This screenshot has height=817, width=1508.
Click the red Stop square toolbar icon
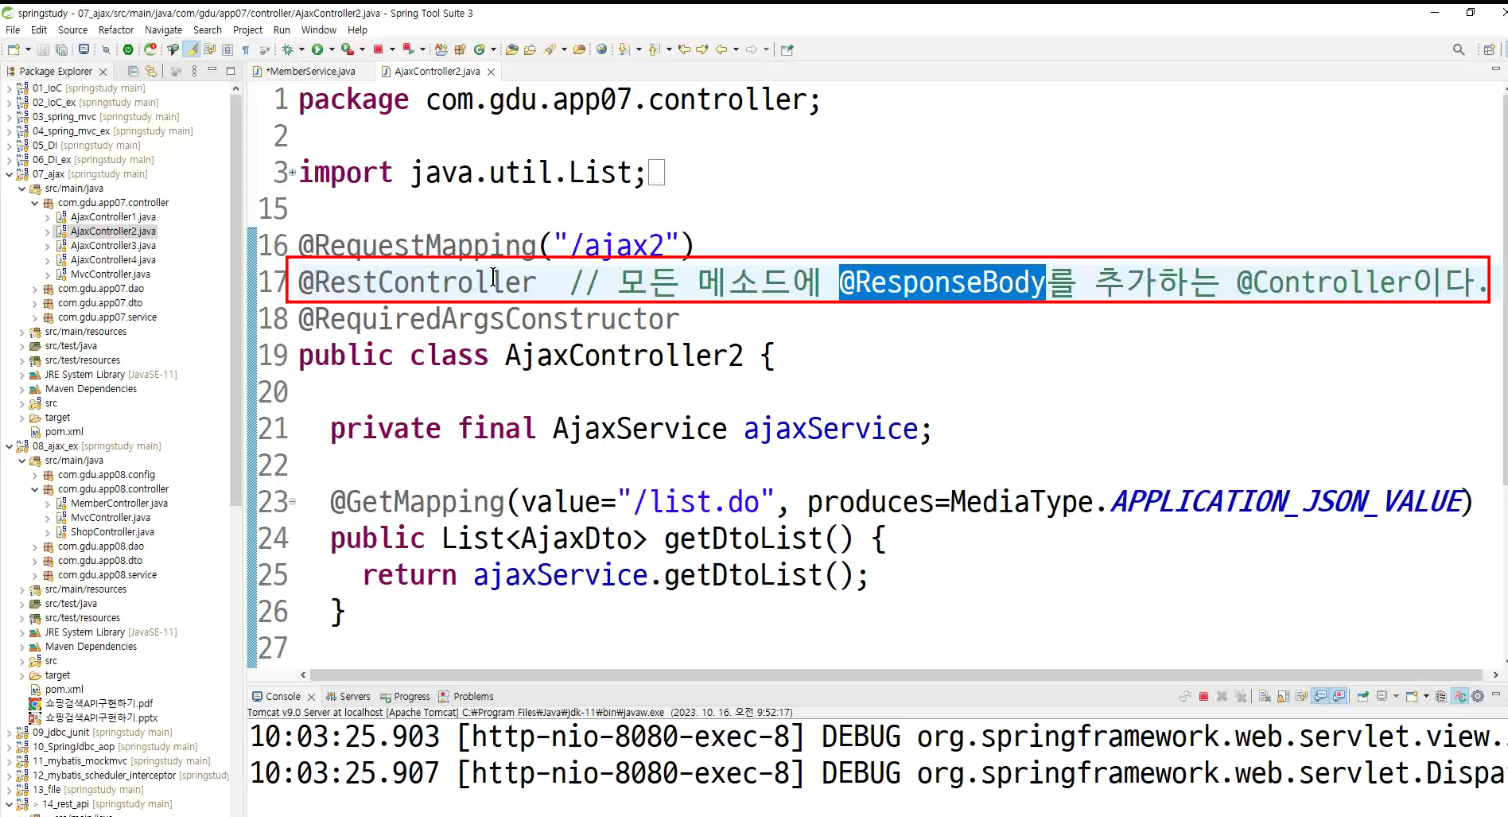point(378,49)
